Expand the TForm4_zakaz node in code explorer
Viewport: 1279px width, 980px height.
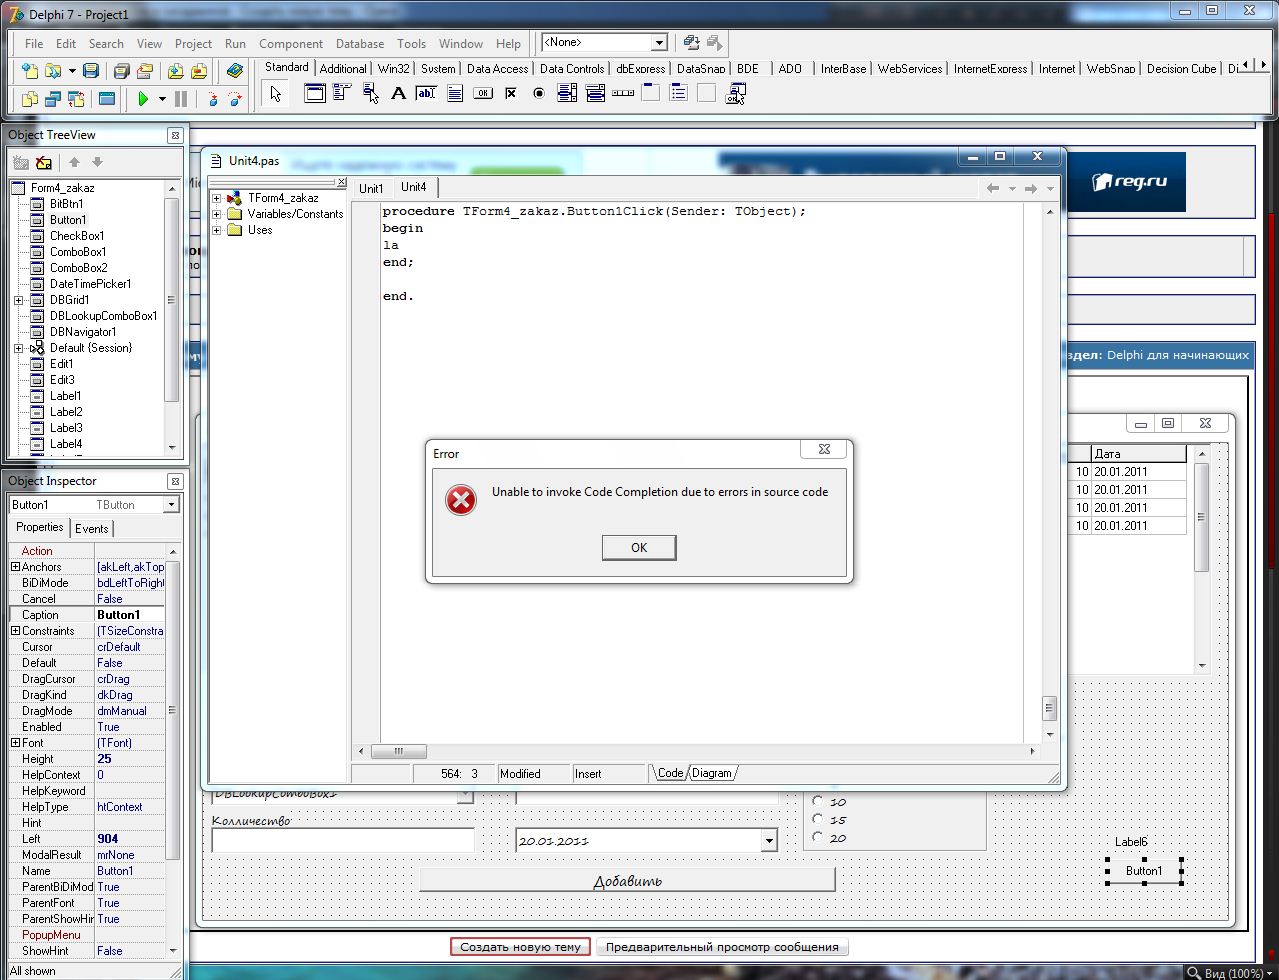(216, 198)
